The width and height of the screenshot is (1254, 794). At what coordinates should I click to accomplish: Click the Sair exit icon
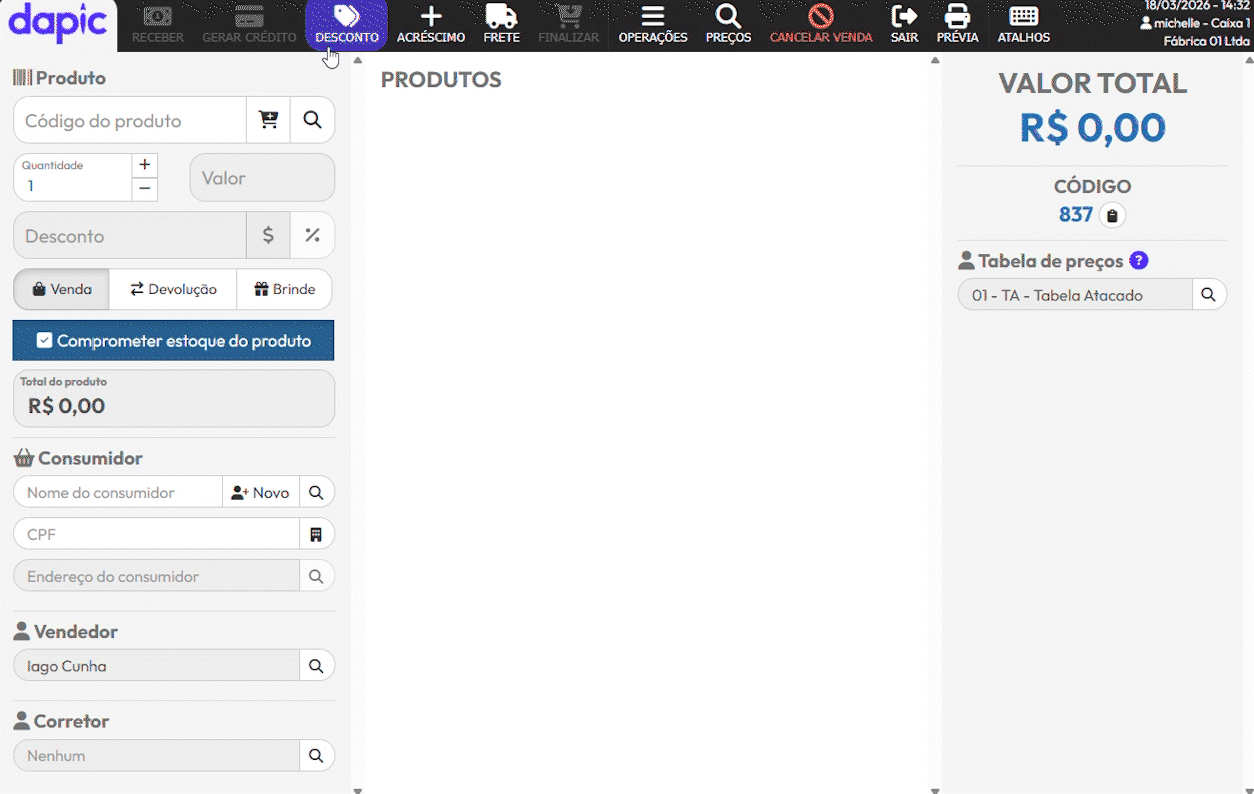[904, 17]
